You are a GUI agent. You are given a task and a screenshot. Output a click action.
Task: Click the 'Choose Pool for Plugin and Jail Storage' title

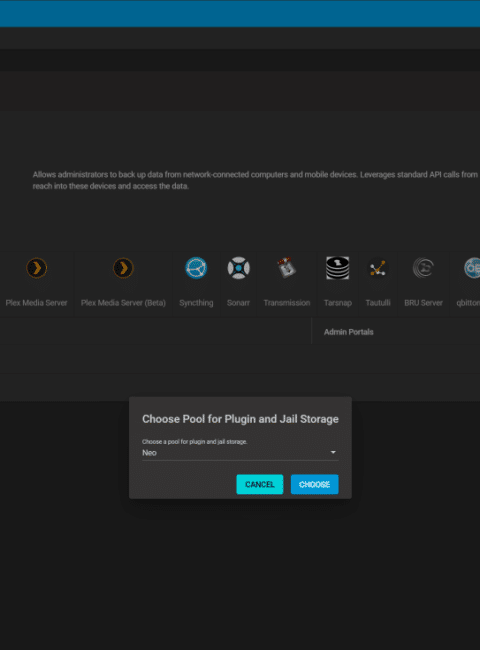[240, 419]
